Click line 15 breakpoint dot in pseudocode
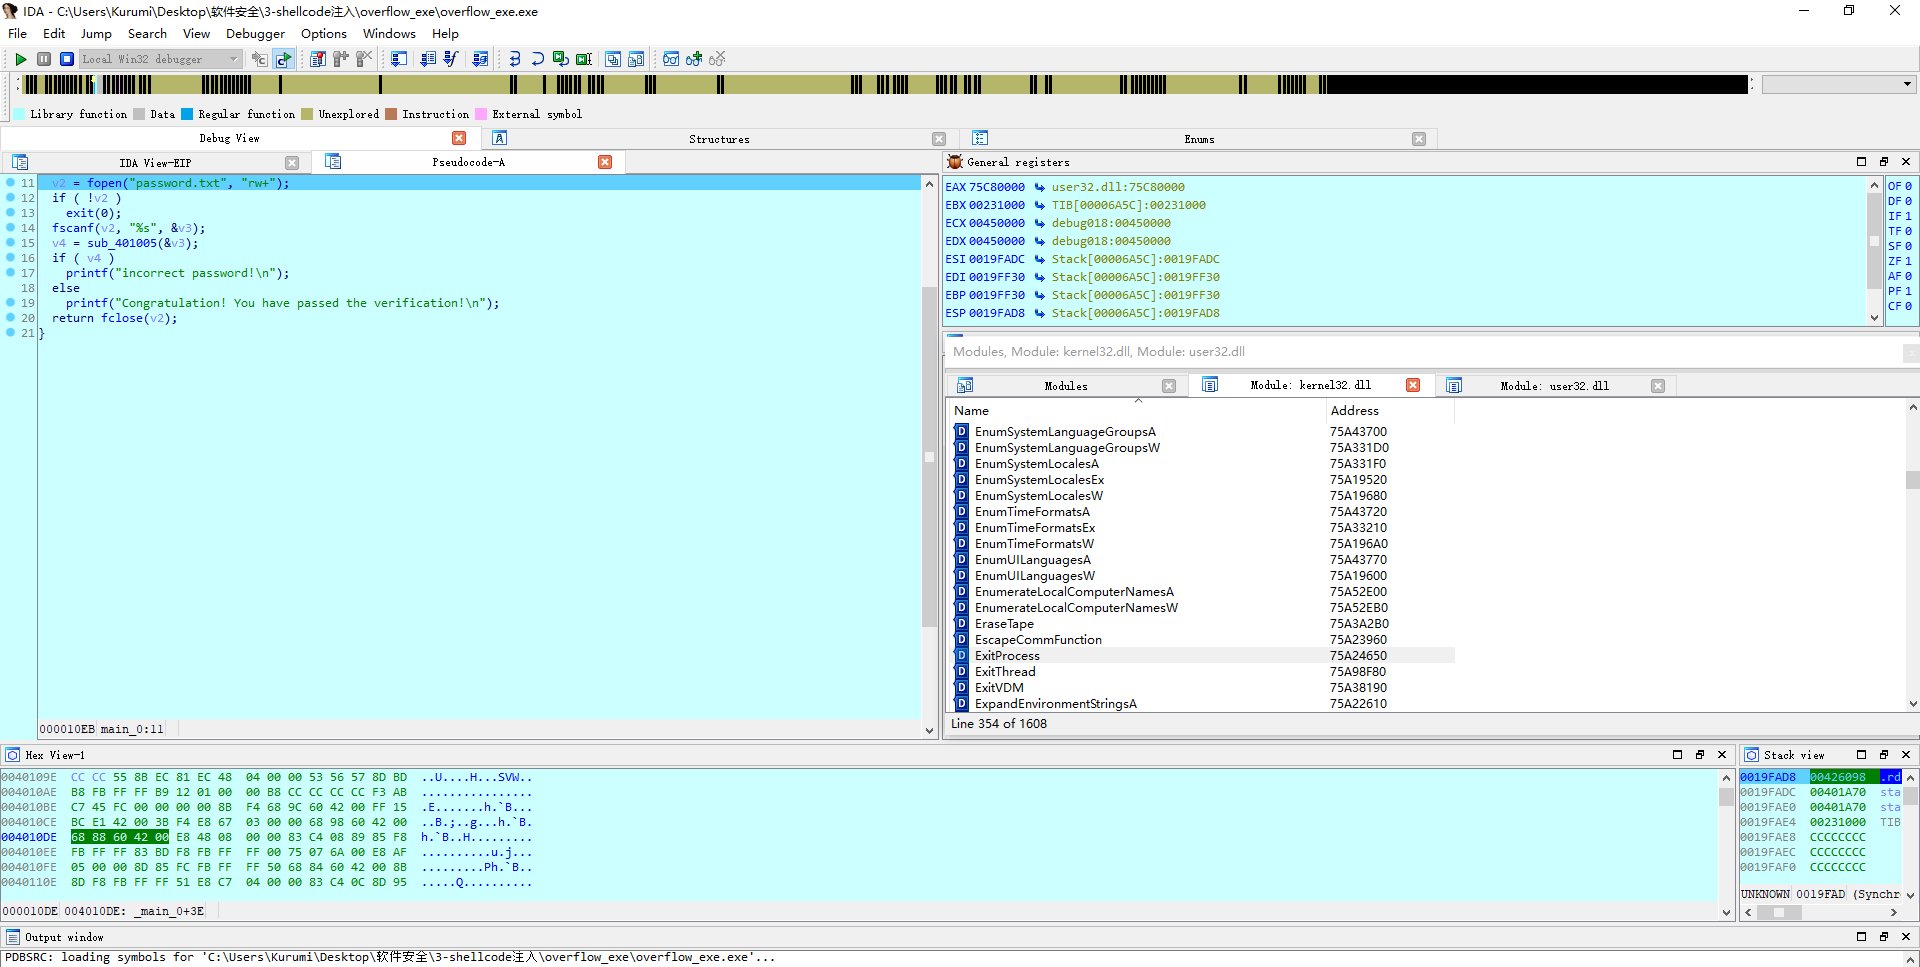1920x967 pixels. [x=10, y=243]
